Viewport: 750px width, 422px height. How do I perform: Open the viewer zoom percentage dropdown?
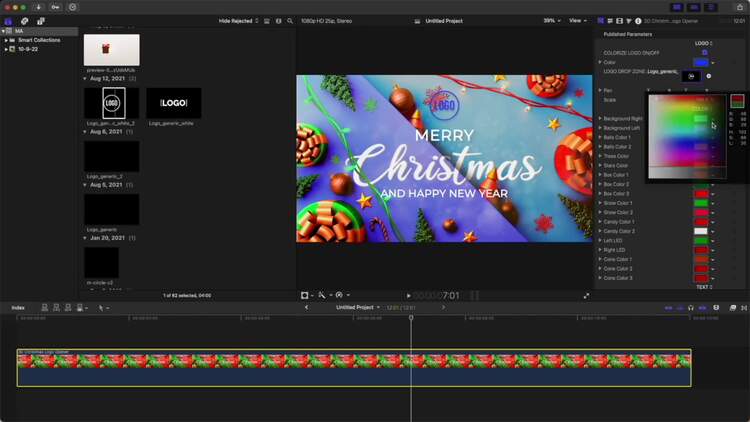(x=551, y=21)
